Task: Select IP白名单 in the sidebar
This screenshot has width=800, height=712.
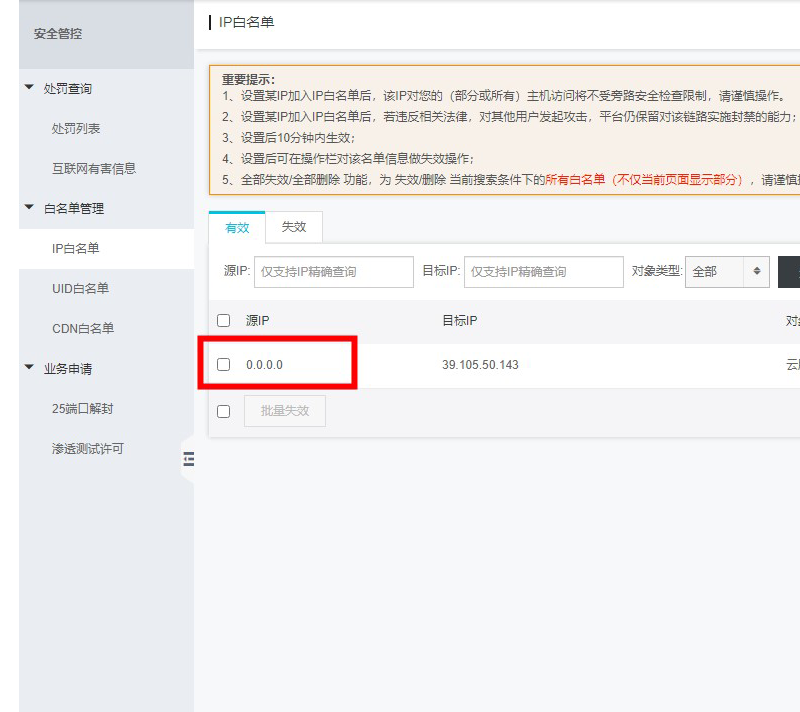Action: click(76, 249)
